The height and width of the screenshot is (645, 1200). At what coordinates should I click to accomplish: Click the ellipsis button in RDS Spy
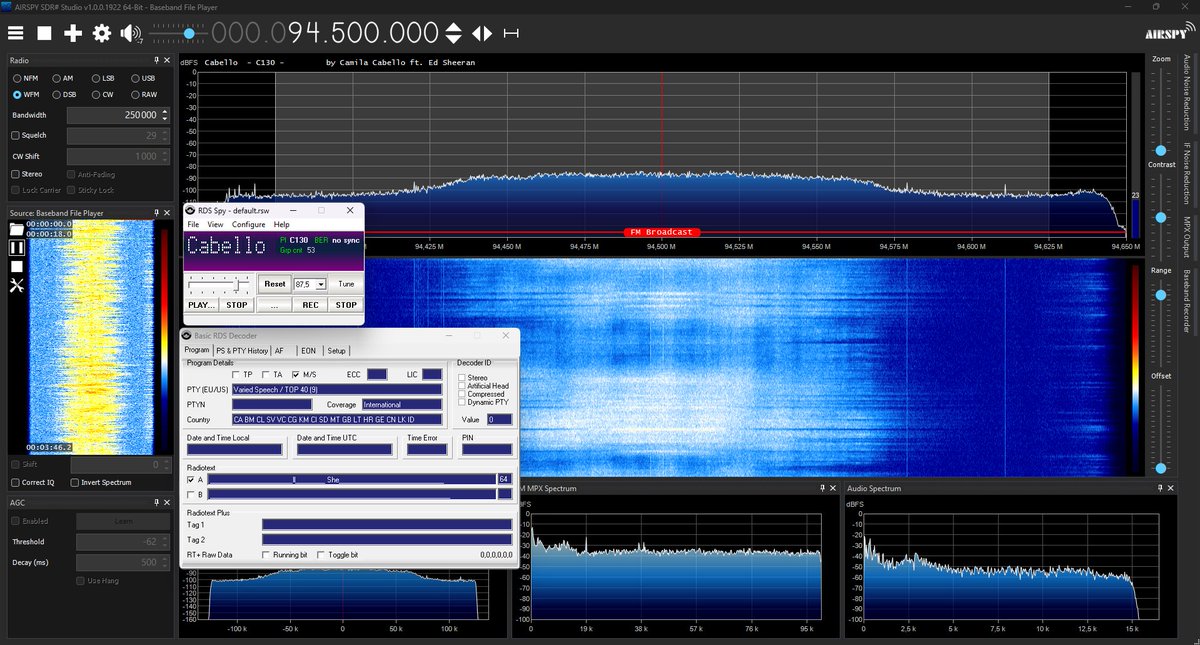click(x=274, y=305)
